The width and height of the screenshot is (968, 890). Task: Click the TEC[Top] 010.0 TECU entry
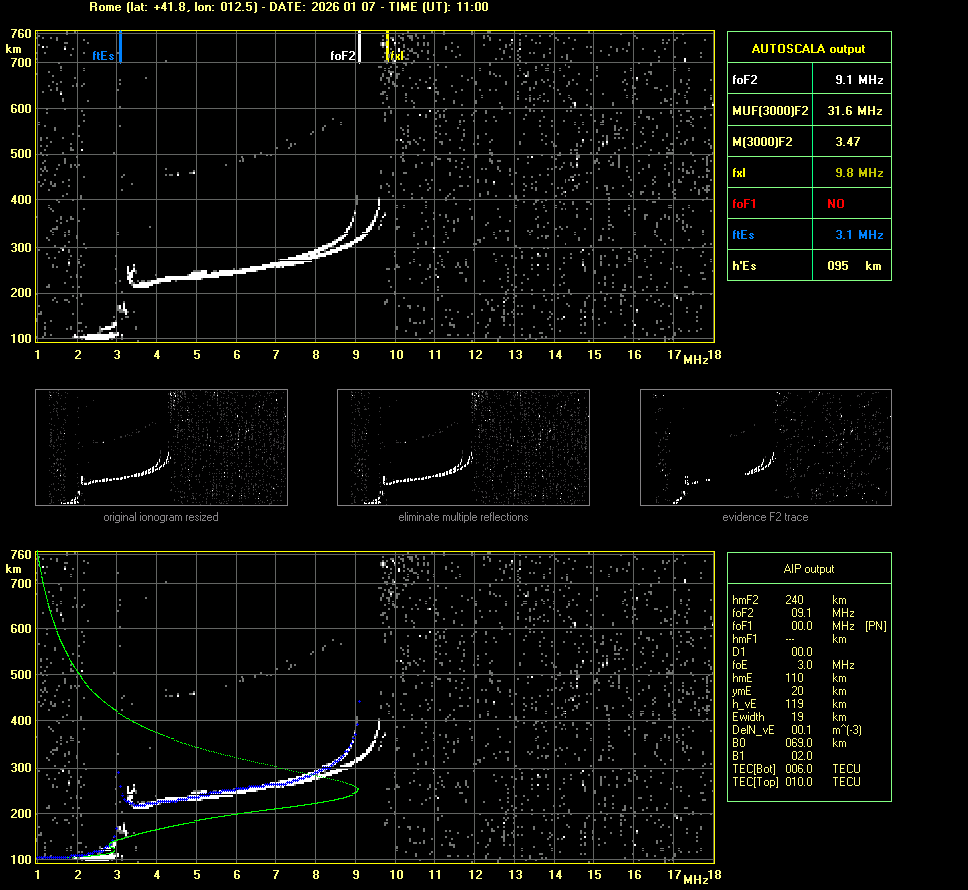pos(795,782)
